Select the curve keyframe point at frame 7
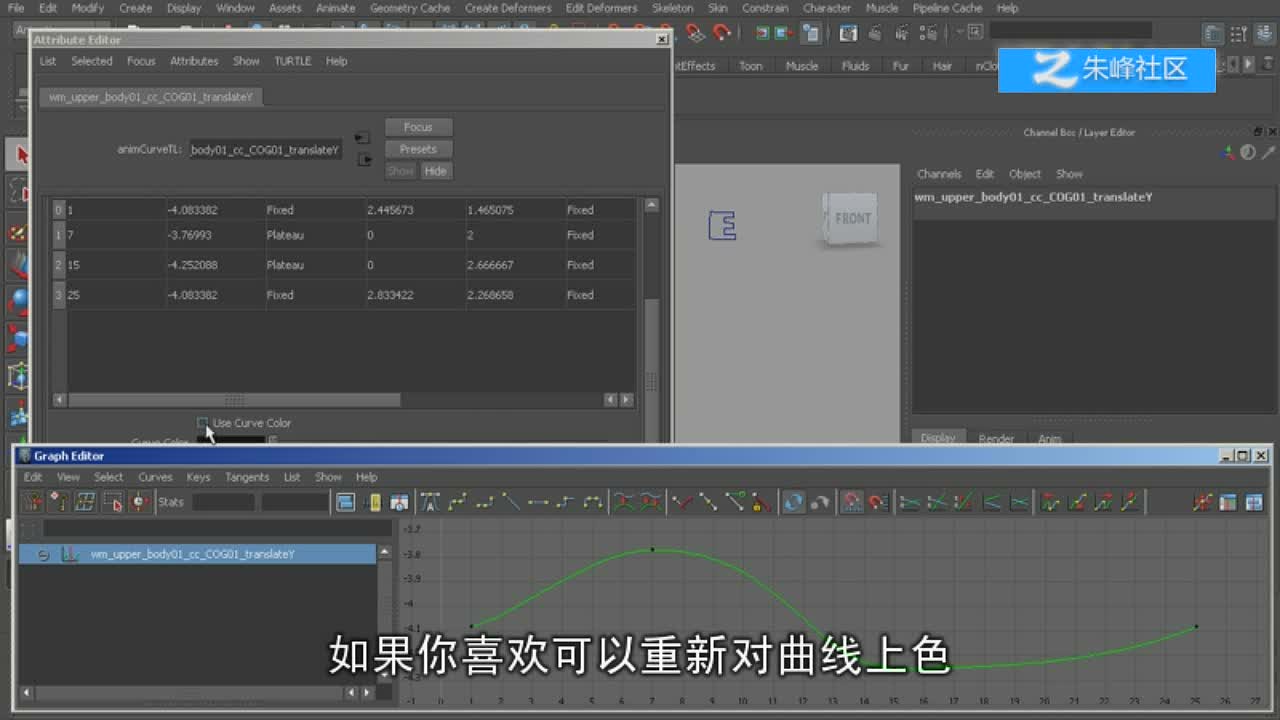This screenshot has height=720, width=1280. click(x=653, y=549)
